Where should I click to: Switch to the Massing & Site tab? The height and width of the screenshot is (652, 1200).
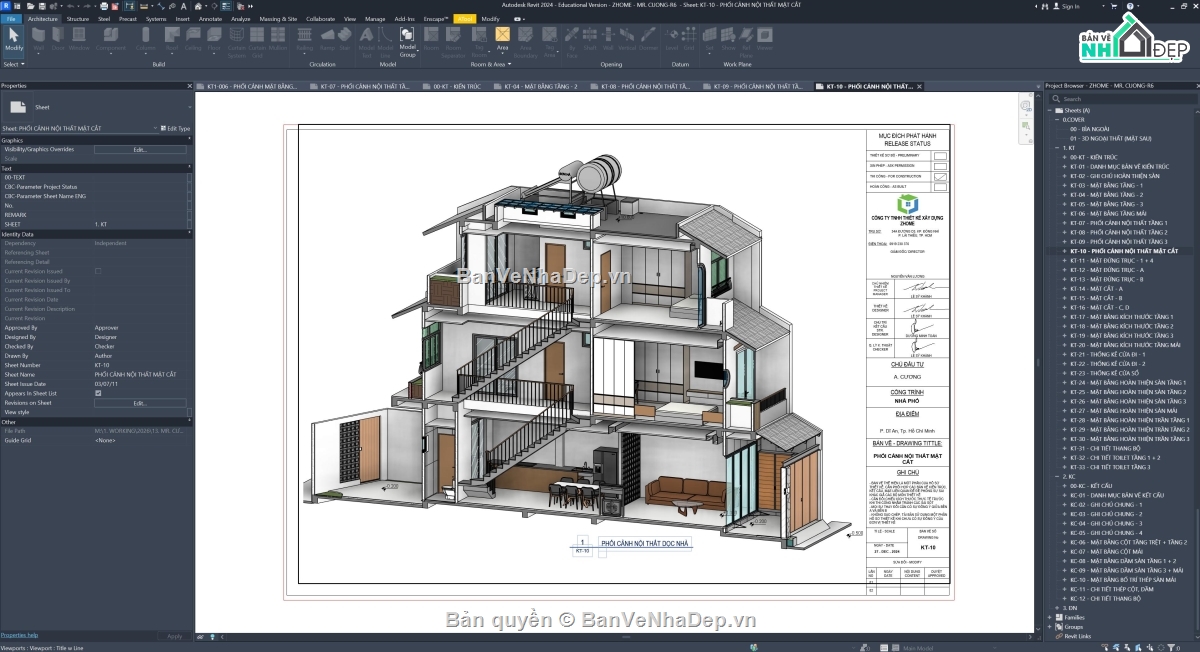point(278,18)
